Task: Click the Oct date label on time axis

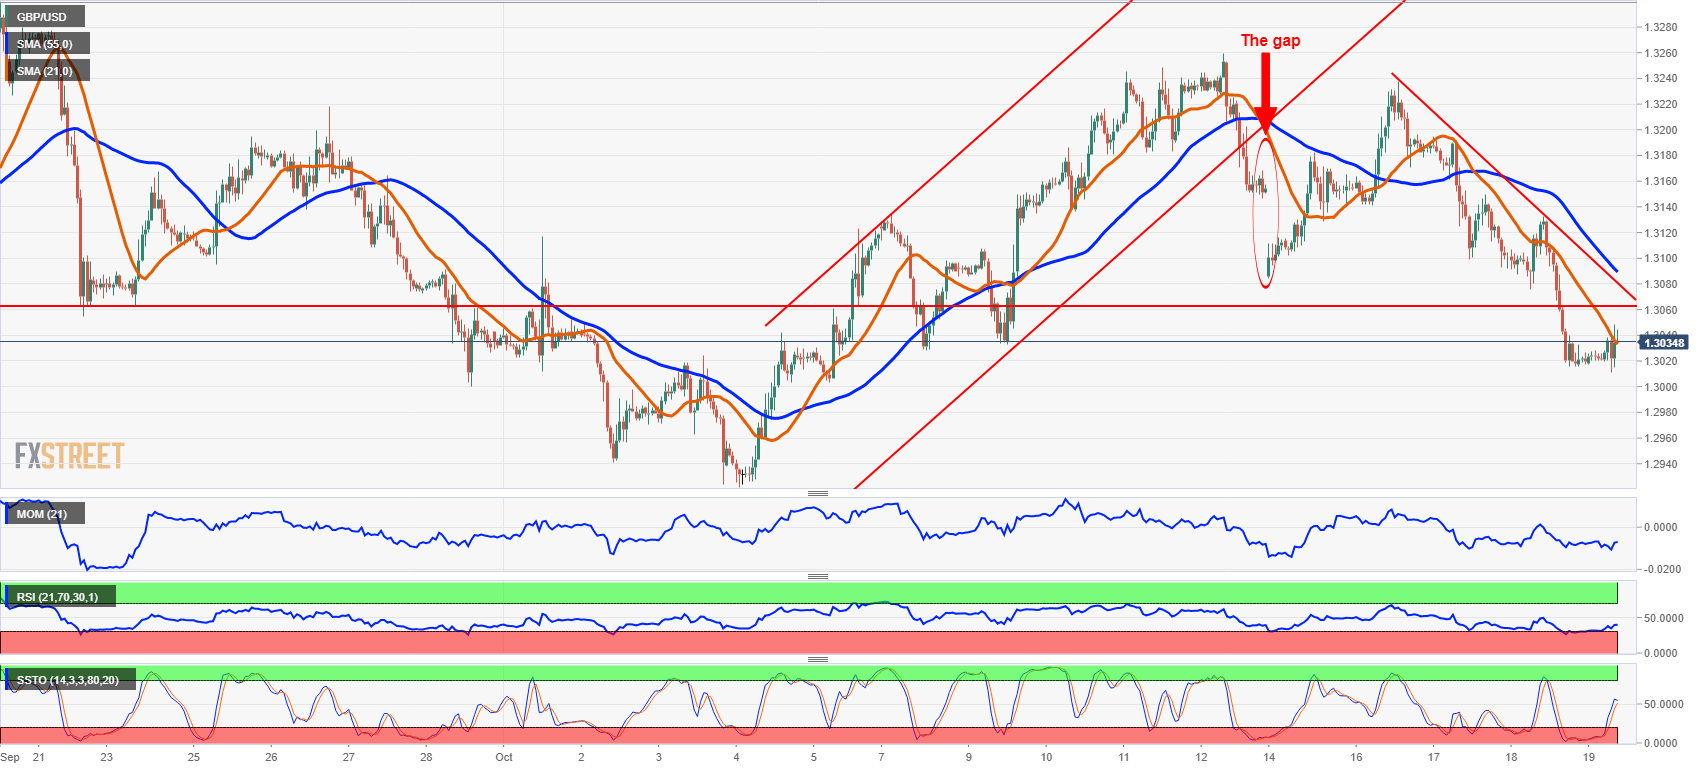Action: [x=504, y=757]
